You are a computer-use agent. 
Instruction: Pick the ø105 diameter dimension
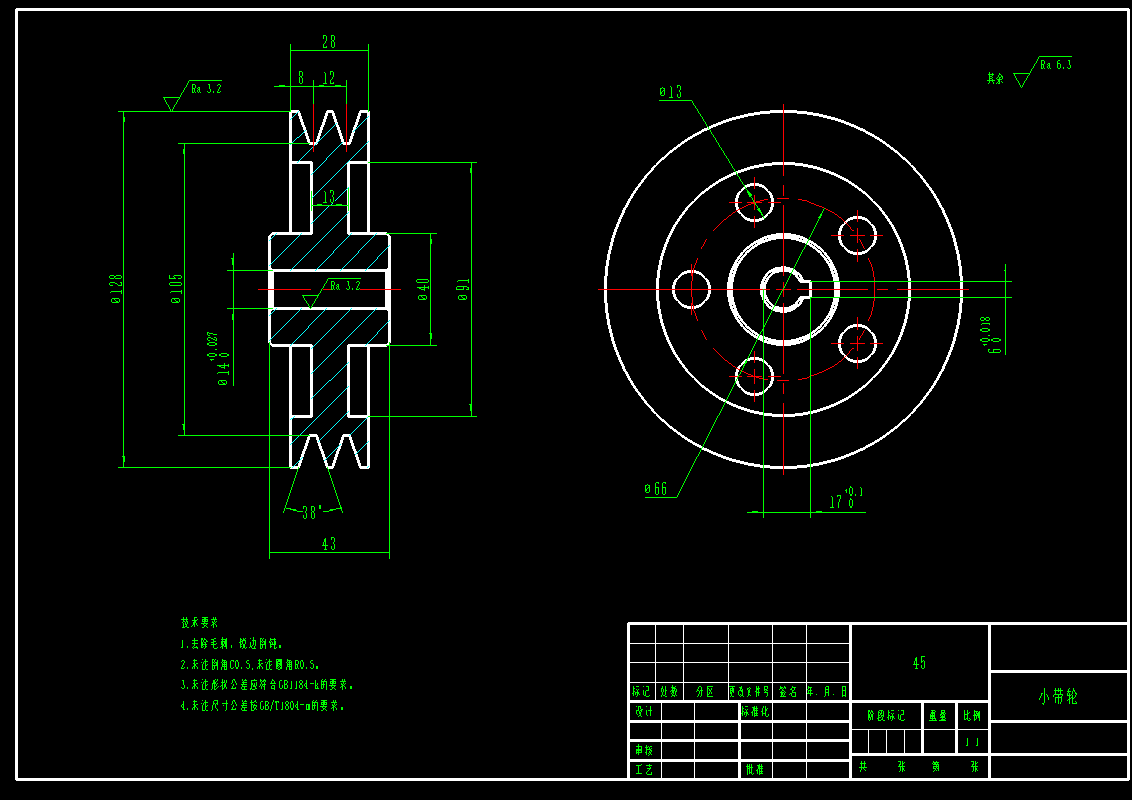(x=177, y=289)
